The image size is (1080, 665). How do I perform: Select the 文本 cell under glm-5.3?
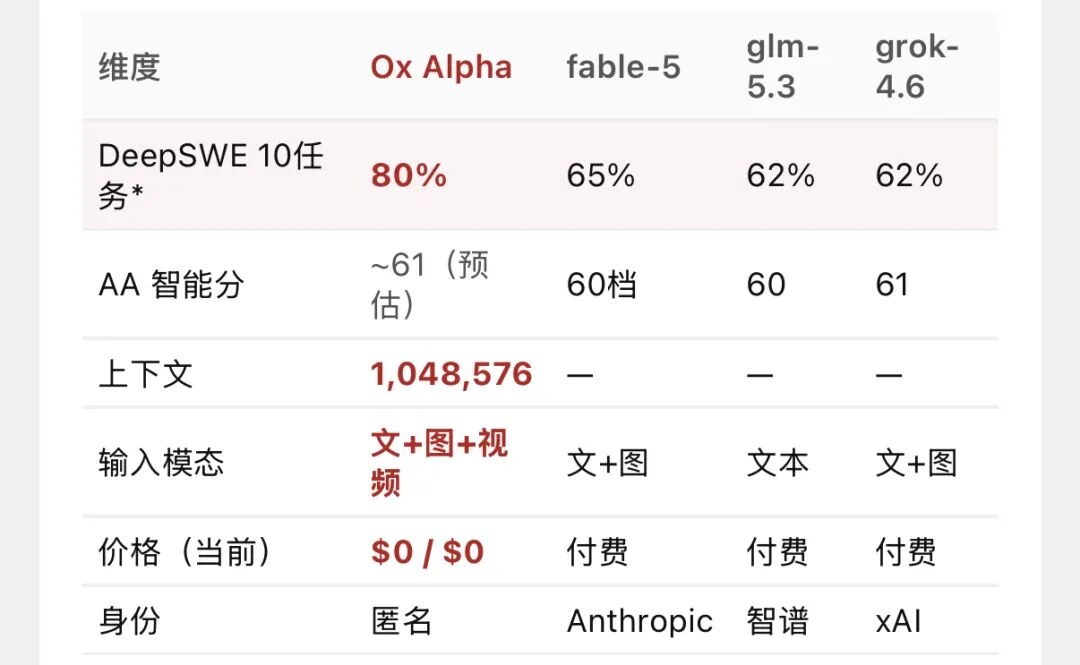coord(778,462)
